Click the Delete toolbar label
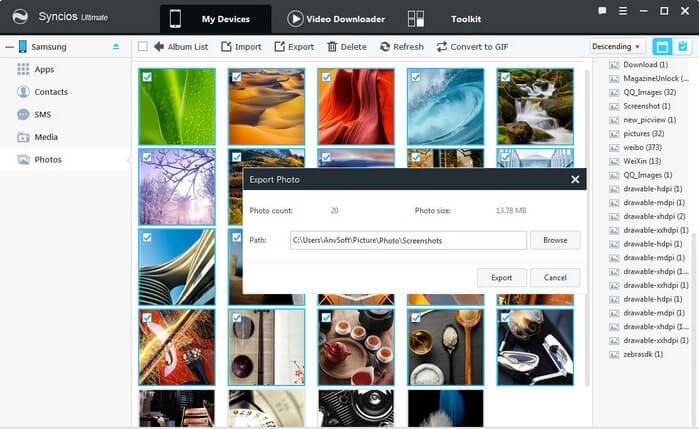 tap(354, 46)
